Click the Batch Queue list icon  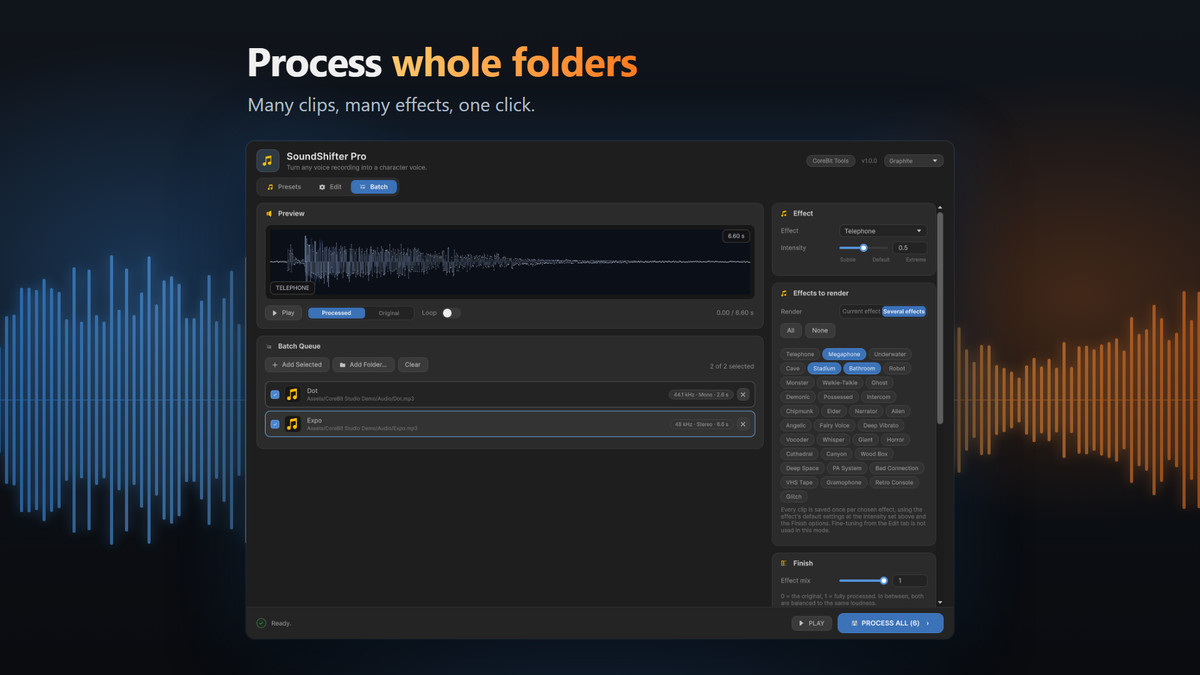tap(269, 346)
